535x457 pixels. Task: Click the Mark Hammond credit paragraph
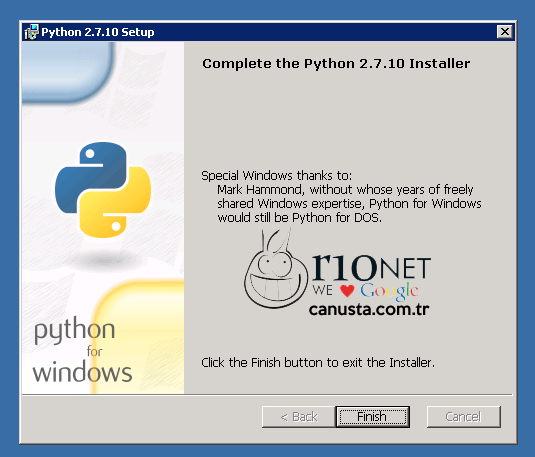(349, 203)
